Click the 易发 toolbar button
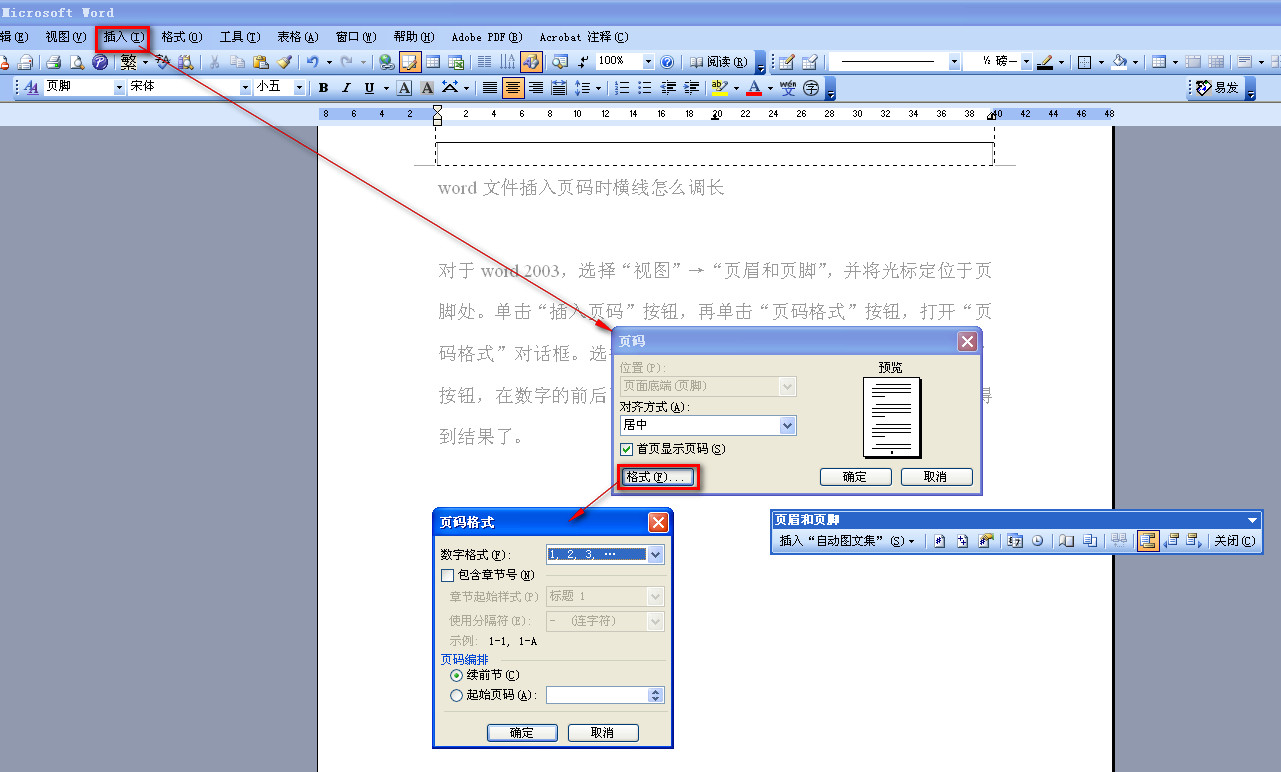 [1218, 88]
